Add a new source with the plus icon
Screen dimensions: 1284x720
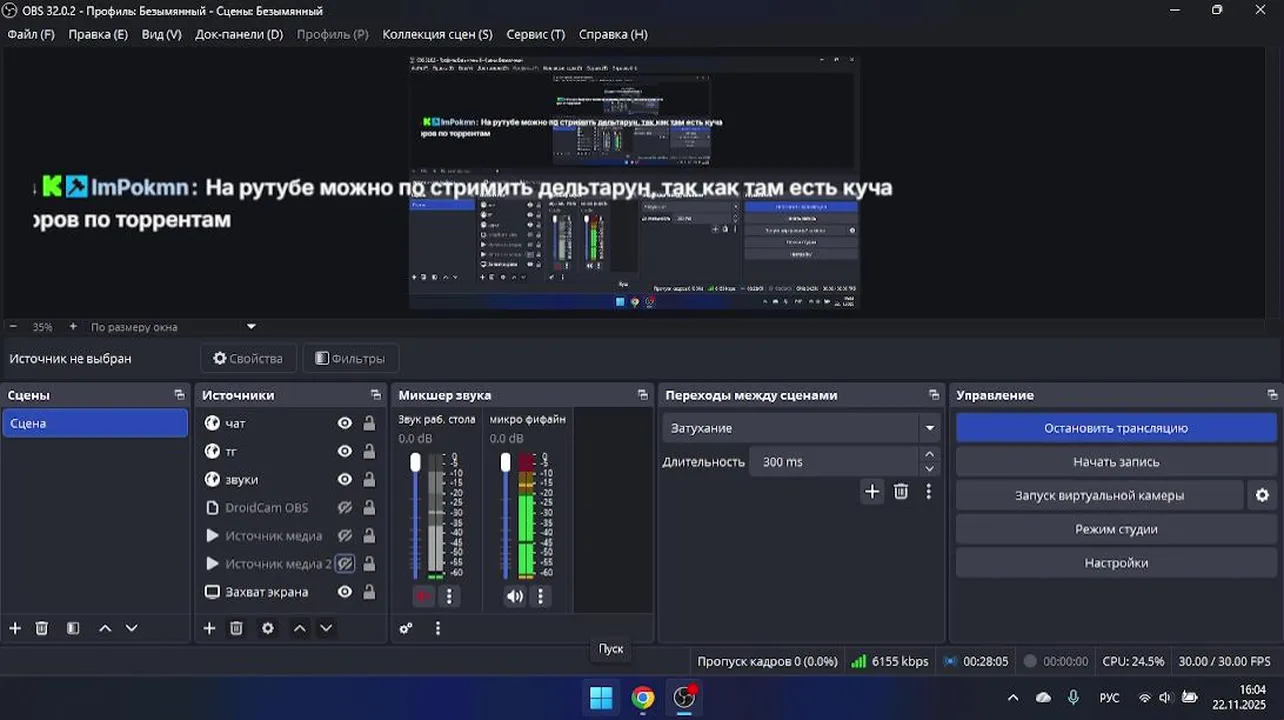[209, 628]
